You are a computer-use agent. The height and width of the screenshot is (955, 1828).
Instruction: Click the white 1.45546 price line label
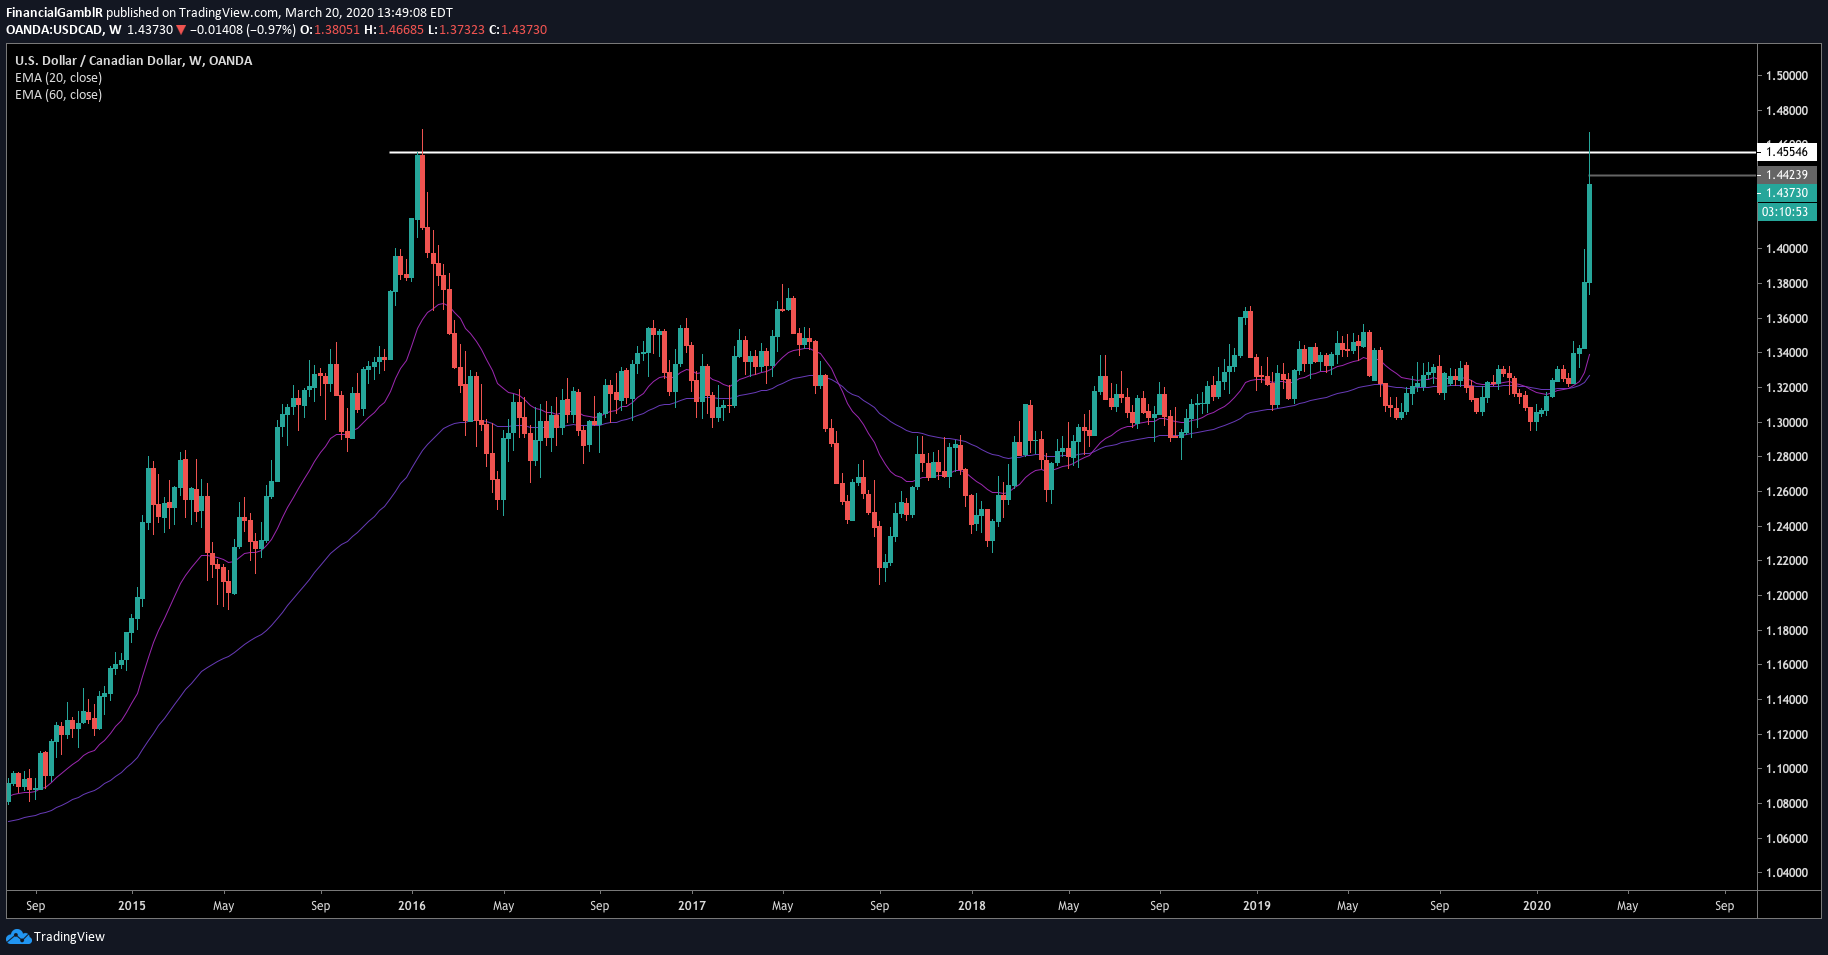1787,152
